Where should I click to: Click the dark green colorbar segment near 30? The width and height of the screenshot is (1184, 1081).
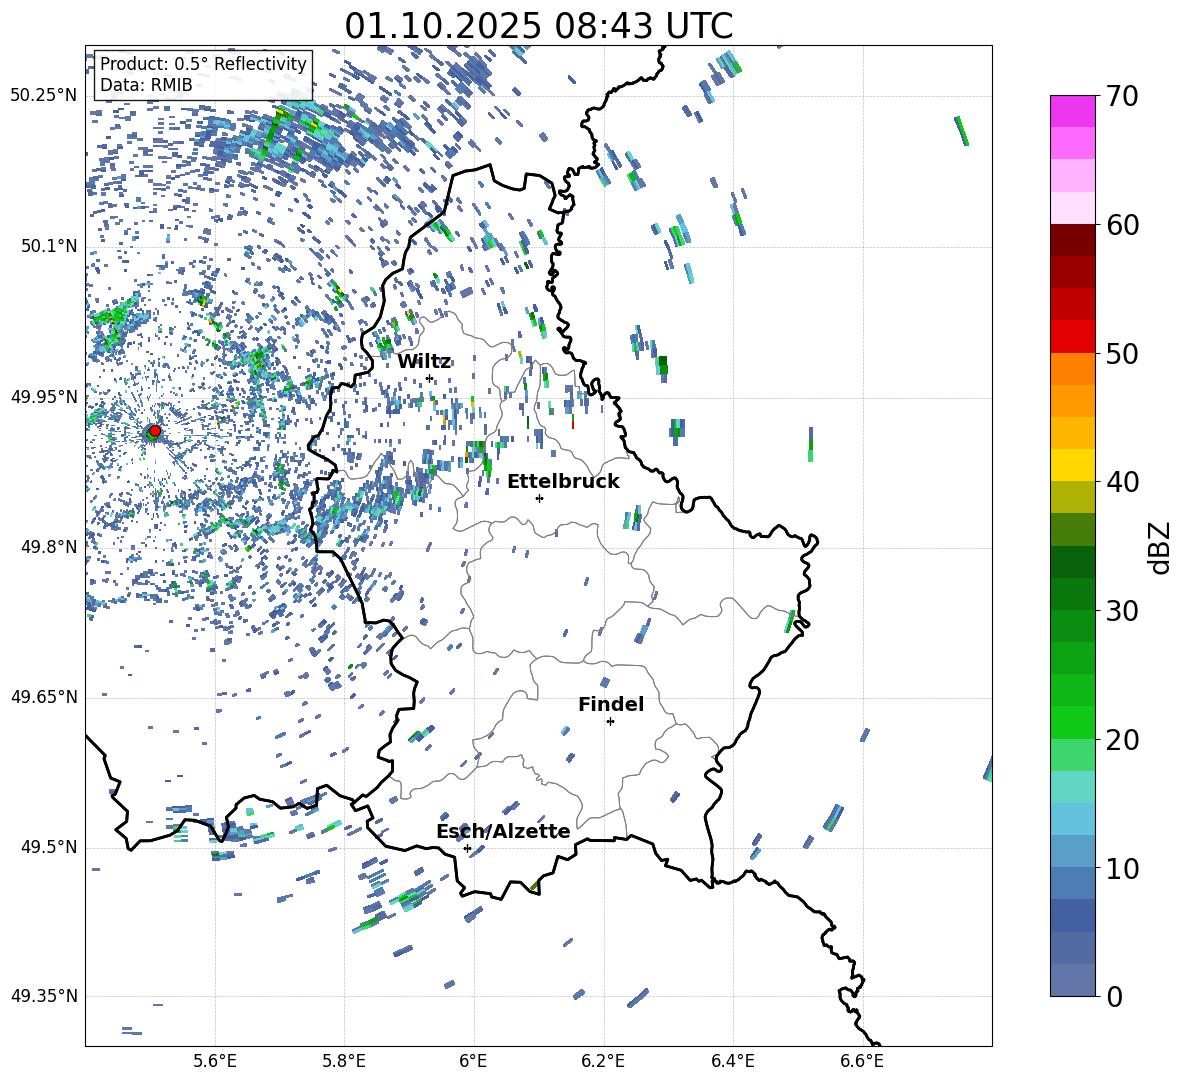pyautogui.click(x=1072, y=594)
